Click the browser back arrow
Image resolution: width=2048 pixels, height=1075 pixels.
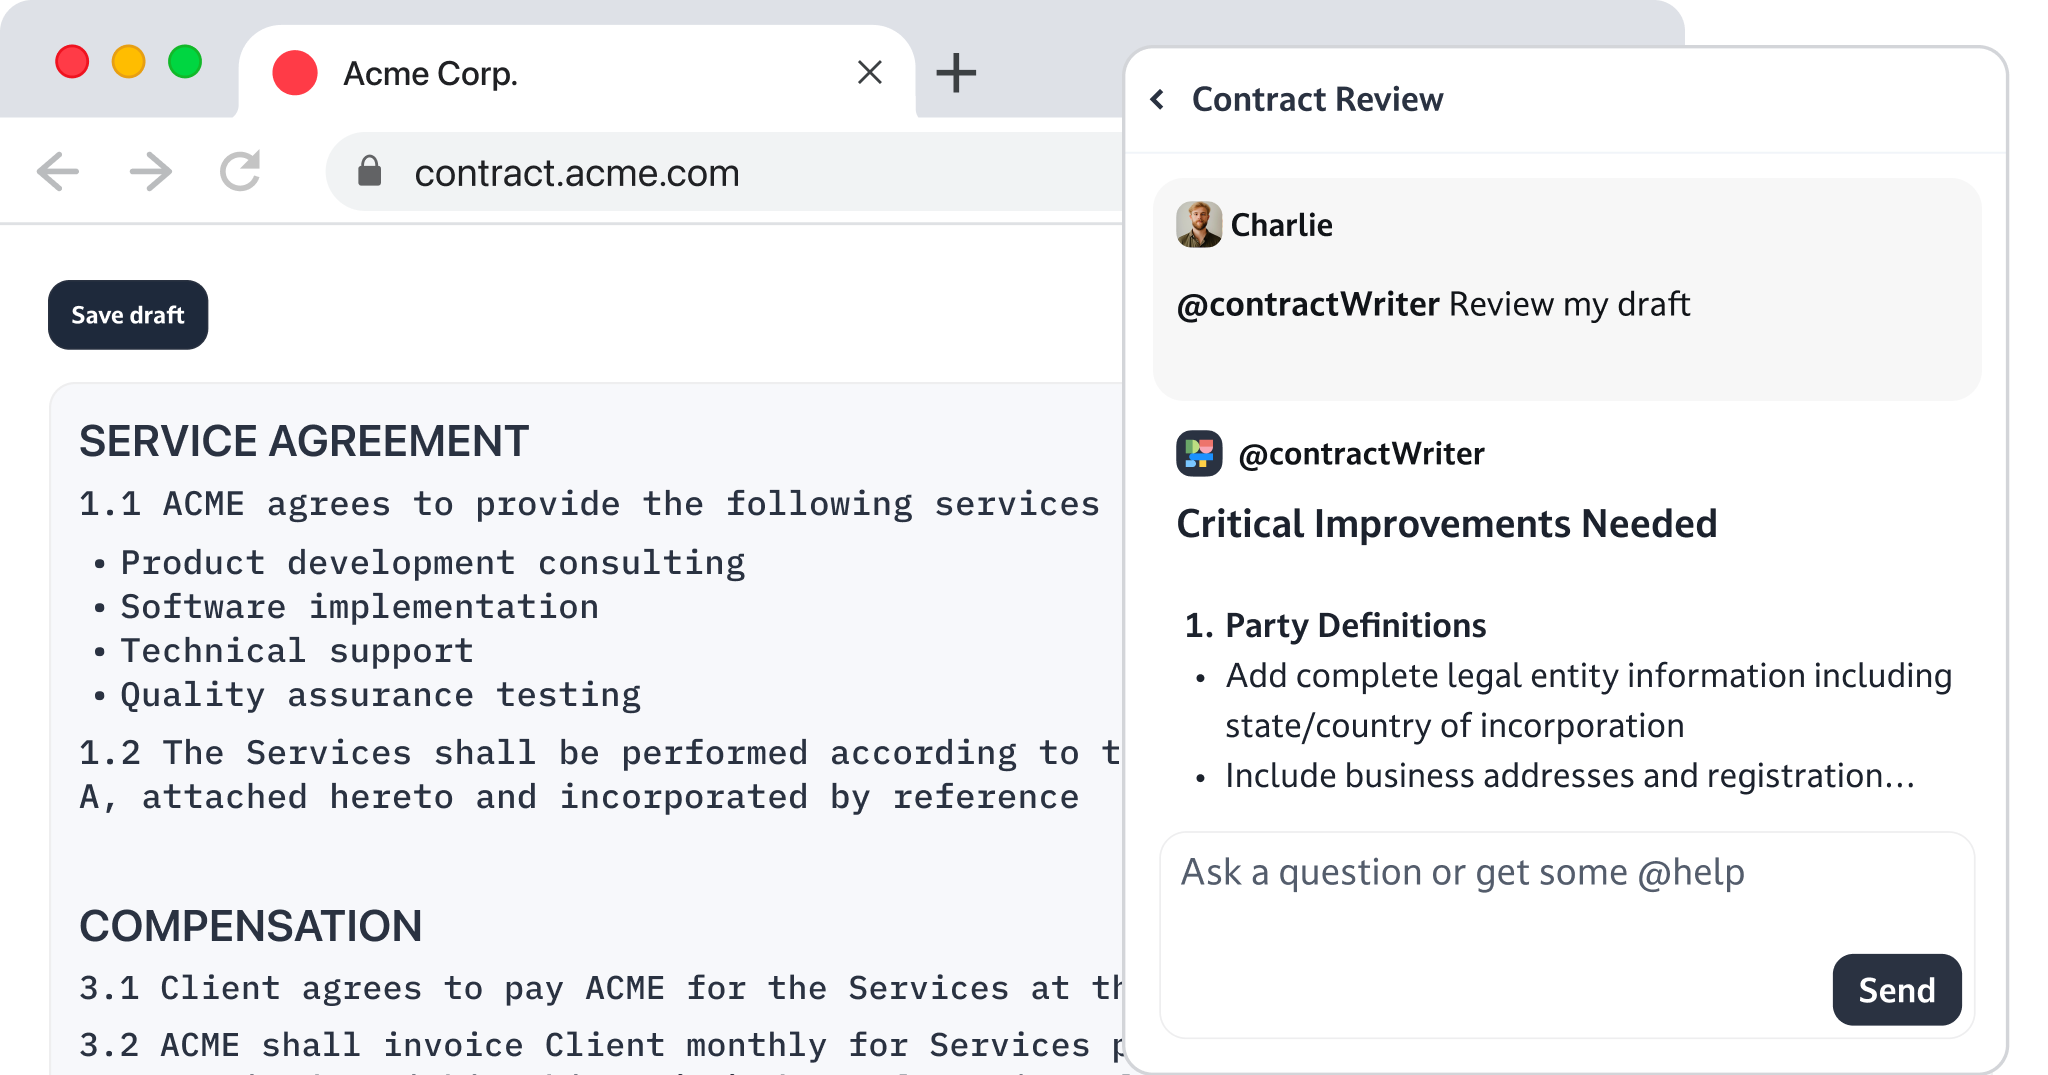coord(58,172)
